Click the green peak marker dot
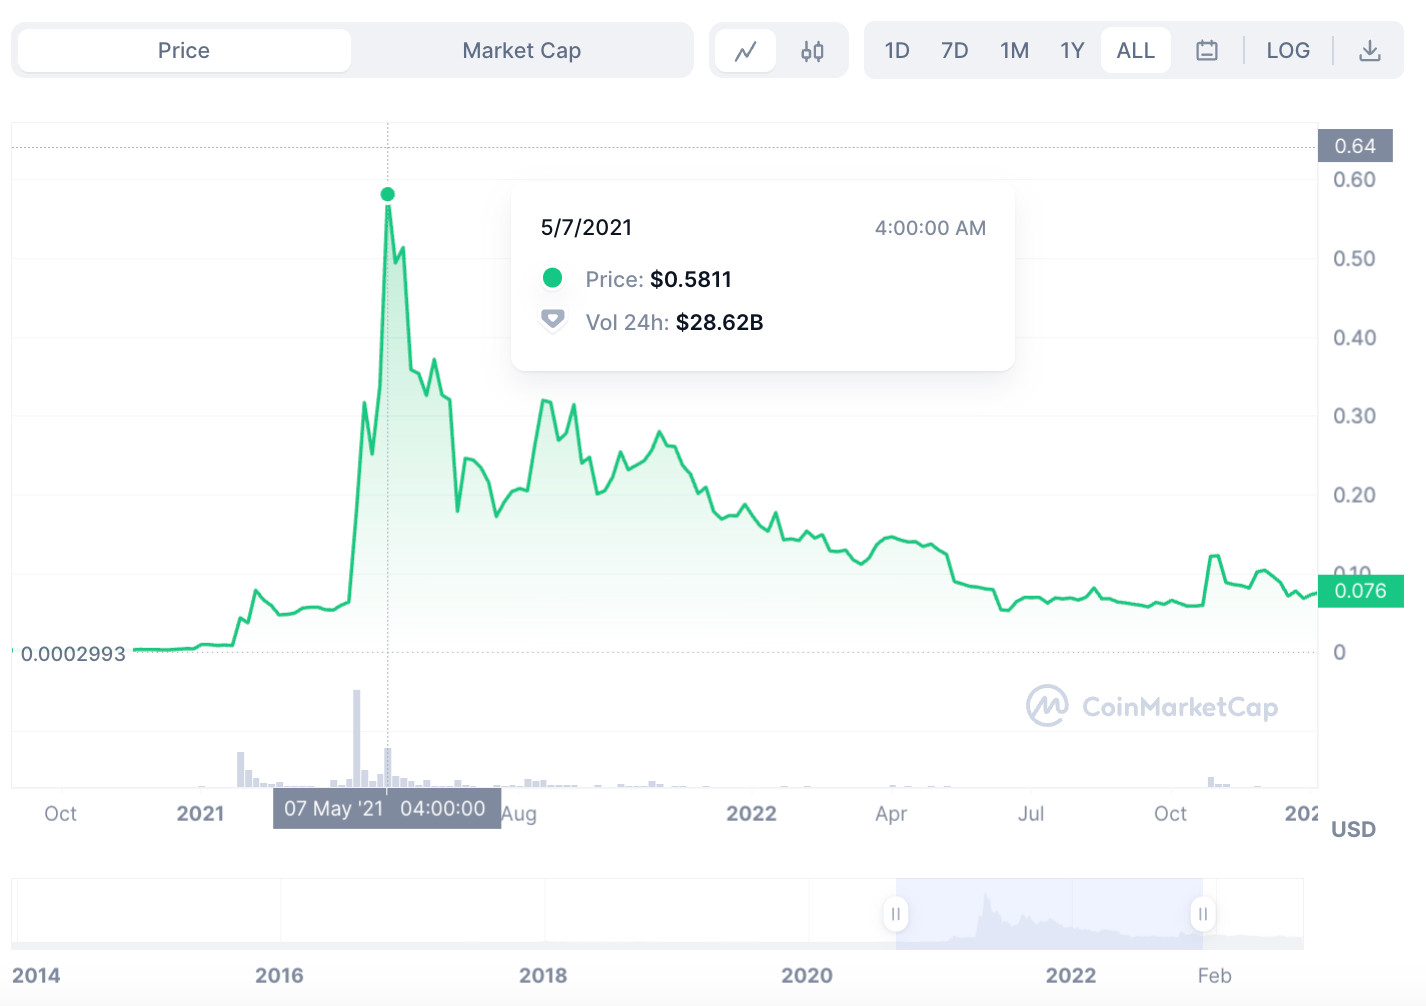 pyautogui.click(x=388, y=194)
